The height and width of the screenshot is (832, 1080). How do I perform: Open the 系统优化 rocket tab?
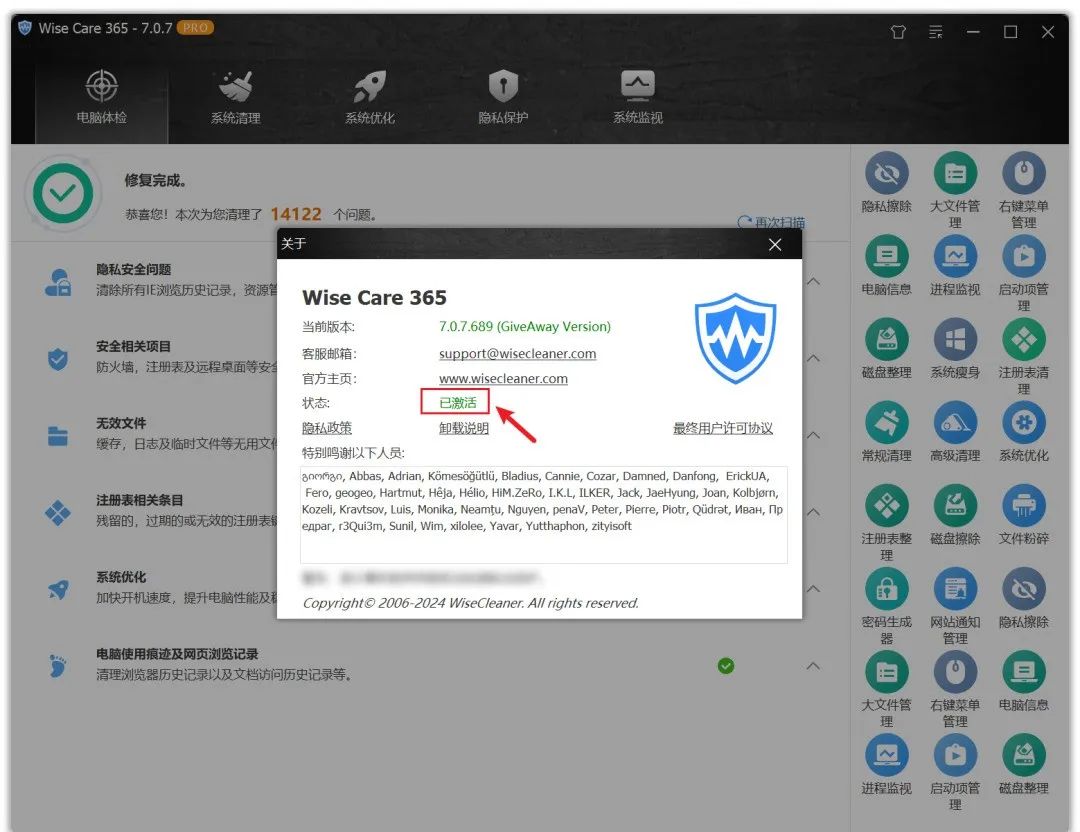(x=370, y=97)
